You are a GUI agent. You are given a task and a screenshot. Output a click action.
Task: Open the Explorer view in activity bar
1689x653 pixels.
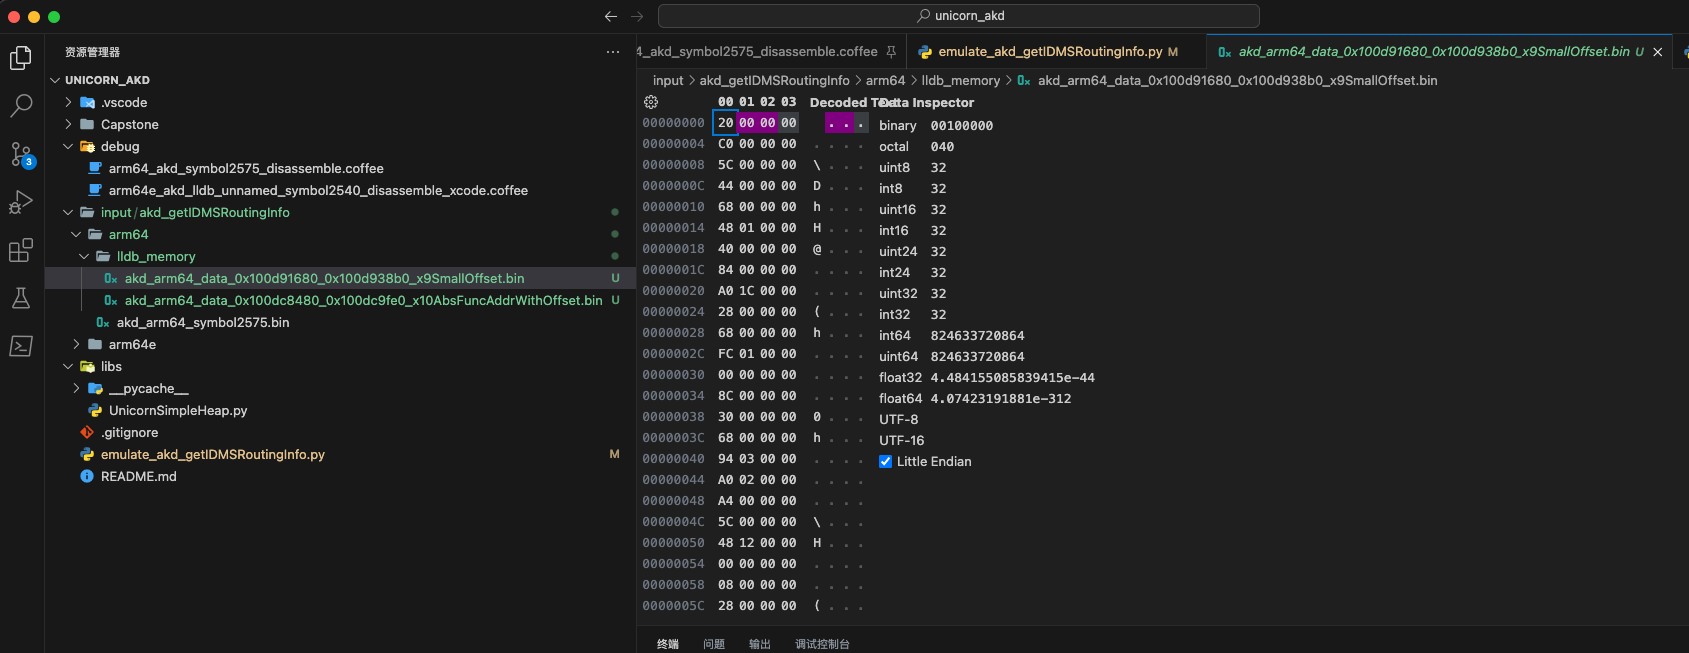(21, 58)
